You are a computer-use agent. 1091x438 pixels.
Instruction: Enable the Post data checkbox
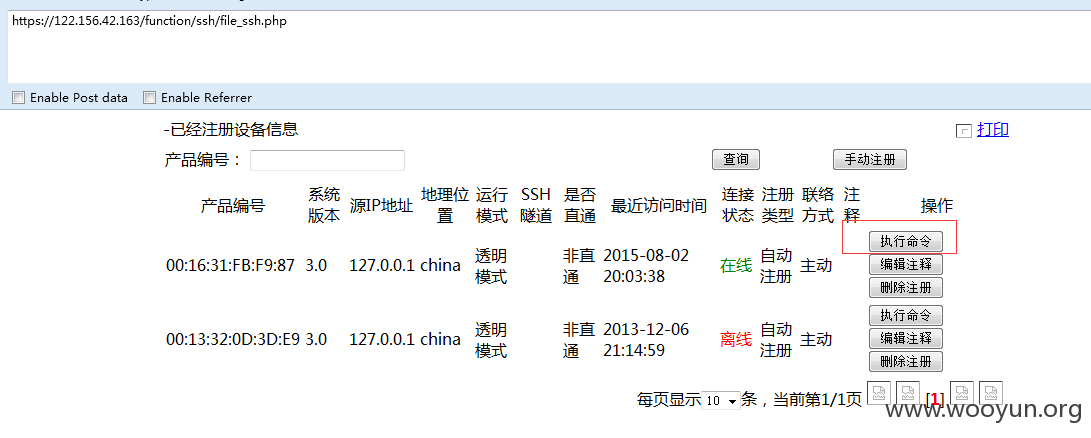[x=18, y=98]
